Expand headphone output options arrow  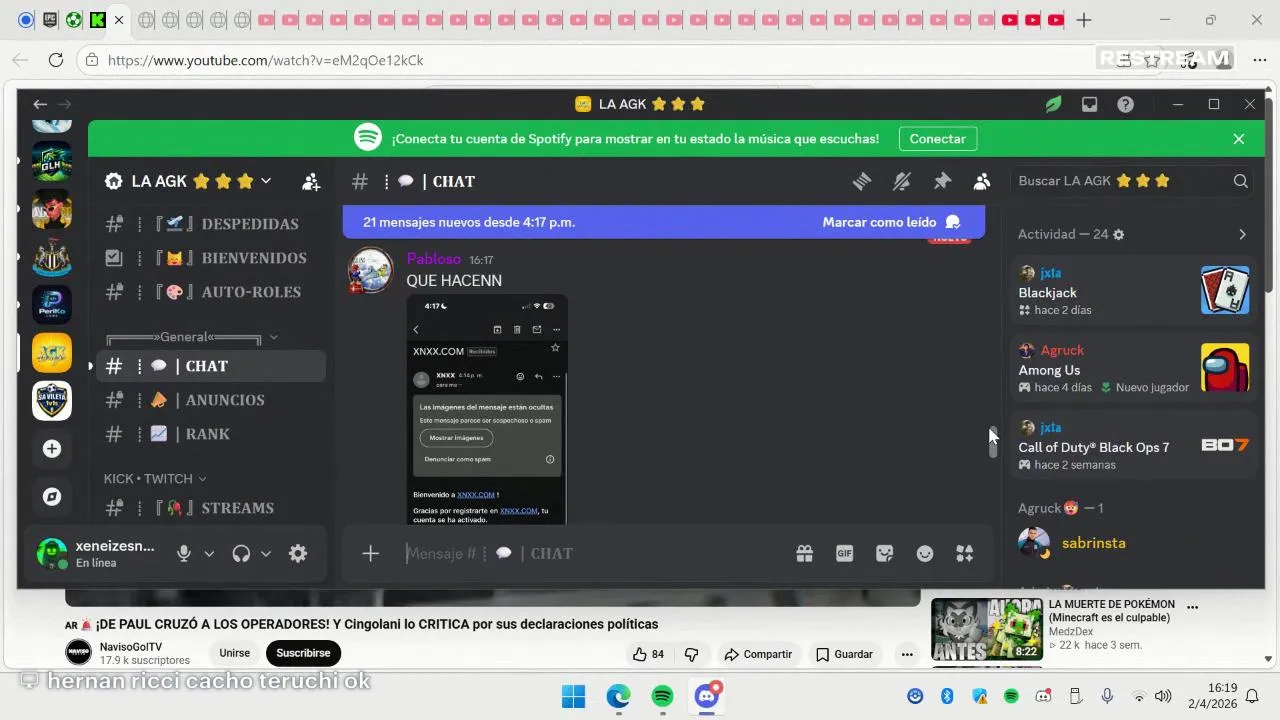(266, 553)
